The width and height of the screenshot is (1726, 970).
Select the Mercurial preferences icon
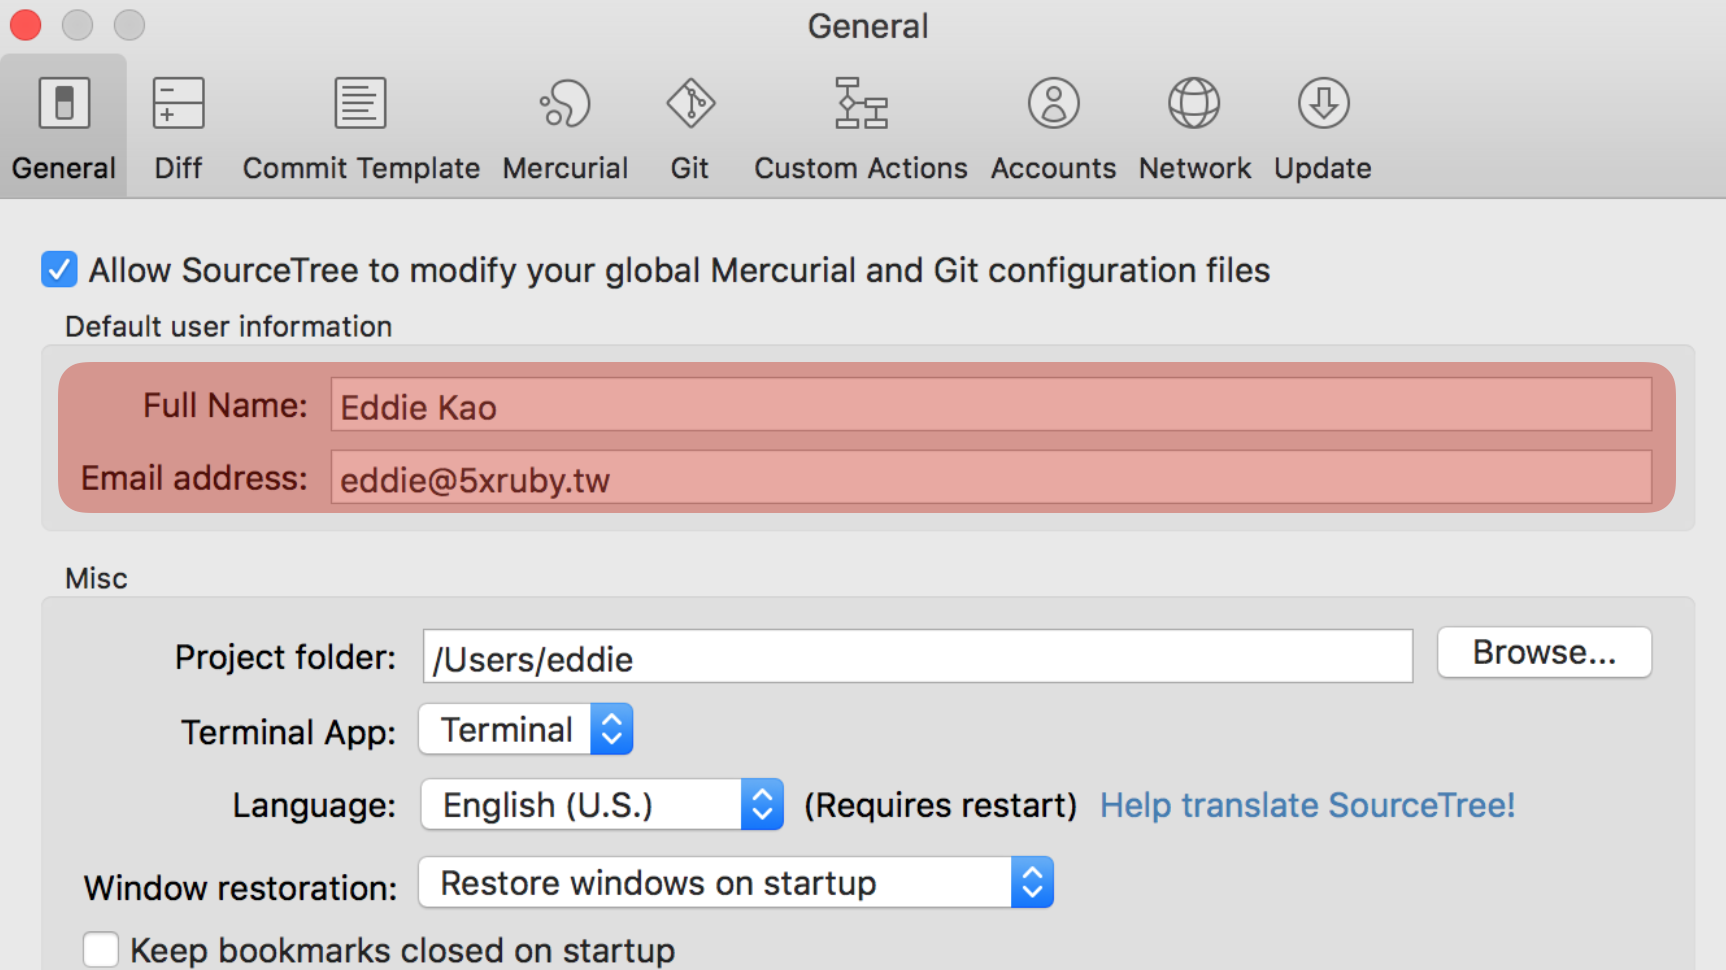[565, 104]
